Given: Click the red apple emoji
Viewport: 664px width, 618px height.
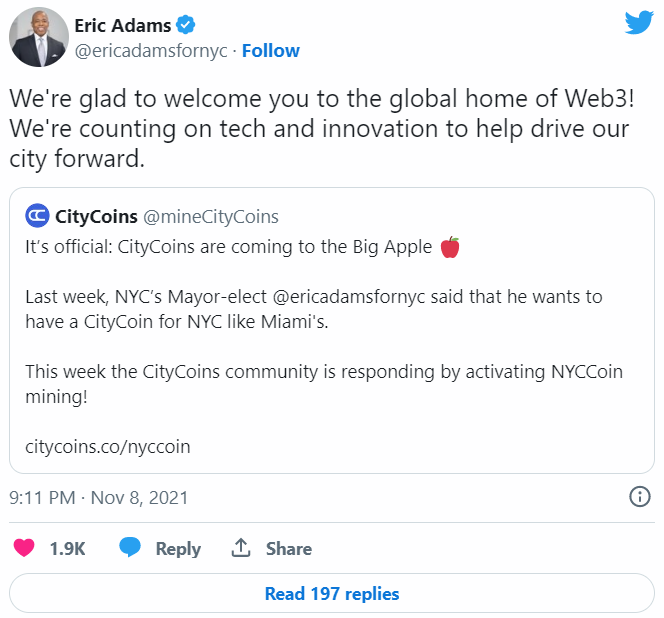Looking at the screenshot, I should pyautogui.click(x=451, y=246).
